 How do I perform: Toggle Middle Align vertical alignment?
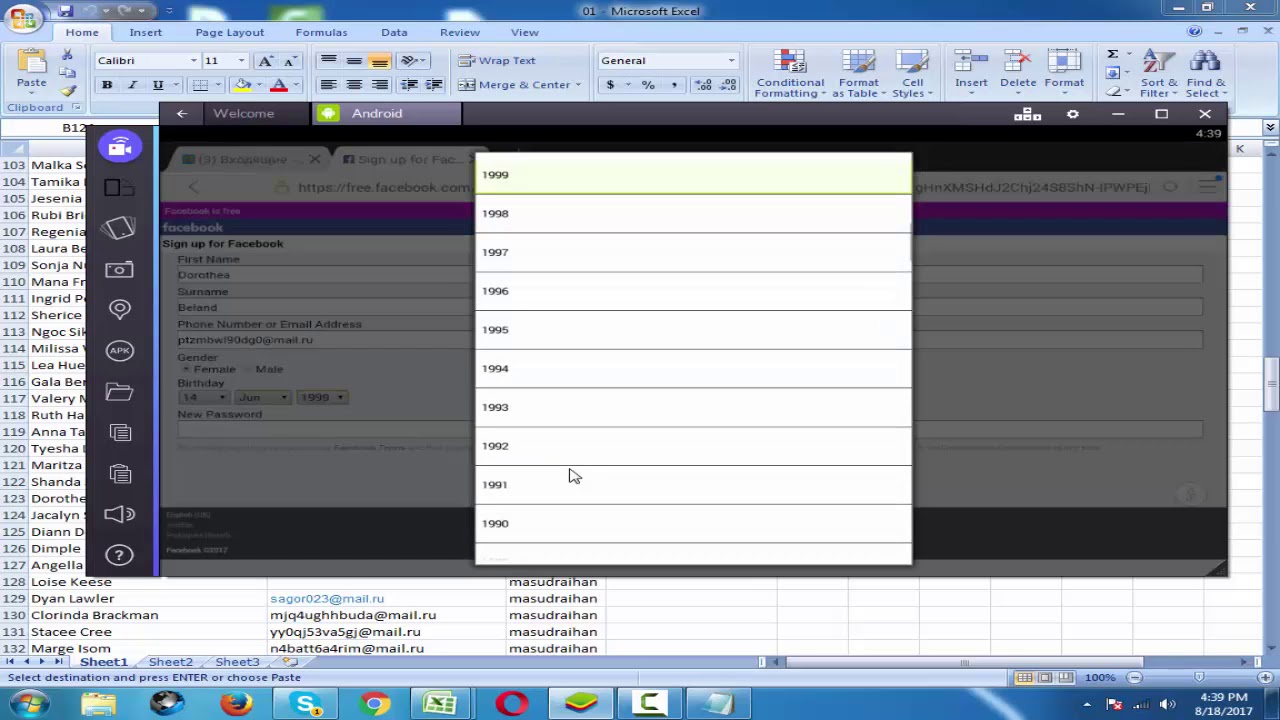pos(354,60)
